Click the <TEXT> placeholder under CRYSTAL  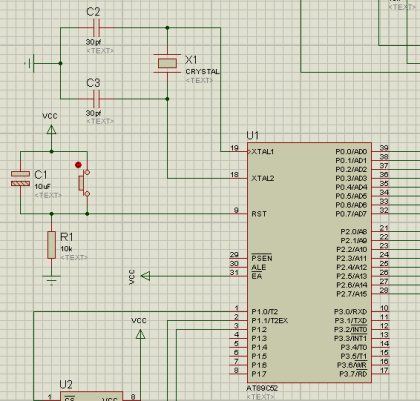tap(199, 80)
